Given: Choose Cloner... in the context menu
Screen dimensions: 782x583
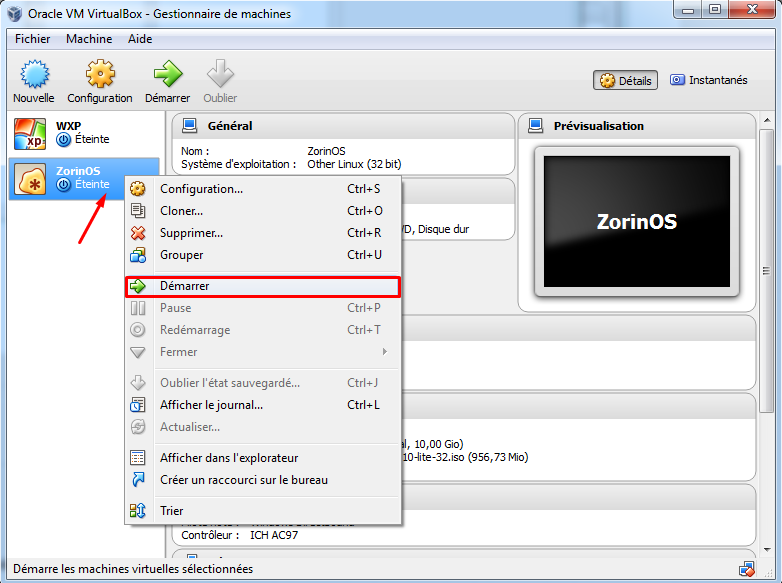Looking at the screenshot, I should (x=263, y=211).
